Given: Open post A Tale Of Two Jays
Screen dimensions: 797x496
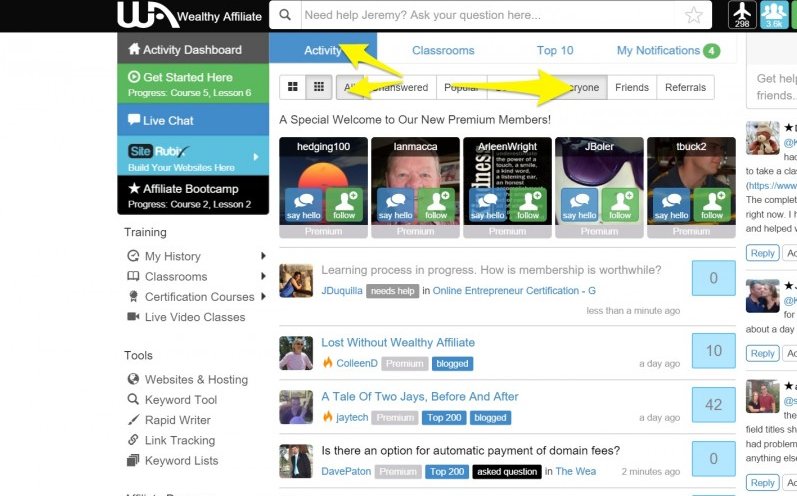Looking at the screenshot, I should click(420, 396).
